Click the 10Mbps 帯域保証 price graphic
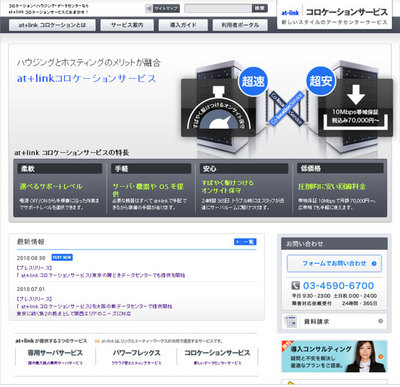The width and height of the screenshot is (400, 387). 355,108
